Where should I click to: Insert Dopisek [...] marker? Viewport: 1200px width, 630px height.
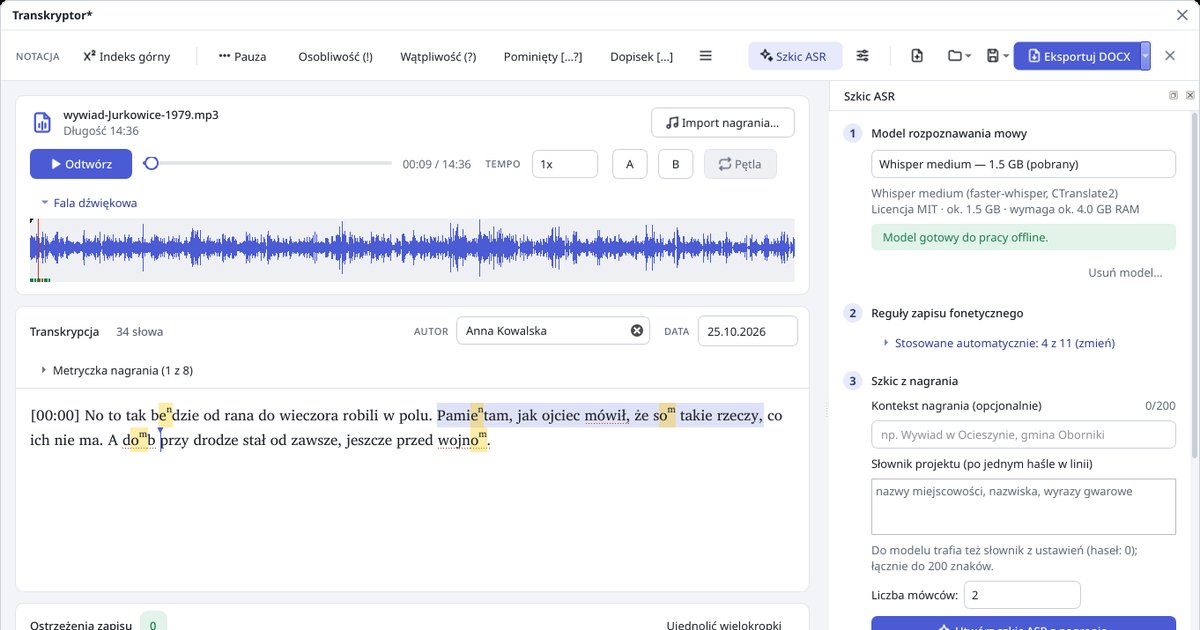pyautogui.click(x=641, y=56)
